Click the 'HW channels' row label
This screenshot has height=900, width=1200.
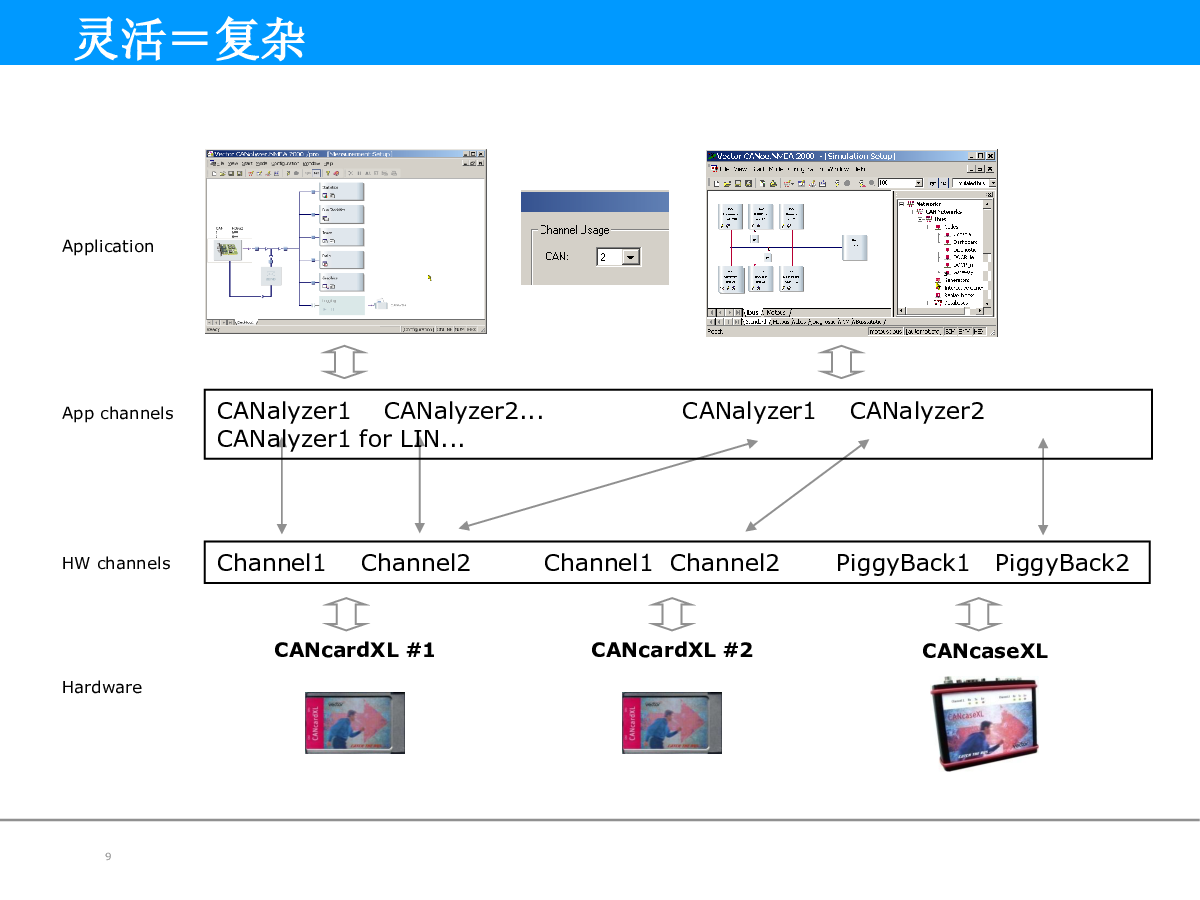[x=116, y=563]
